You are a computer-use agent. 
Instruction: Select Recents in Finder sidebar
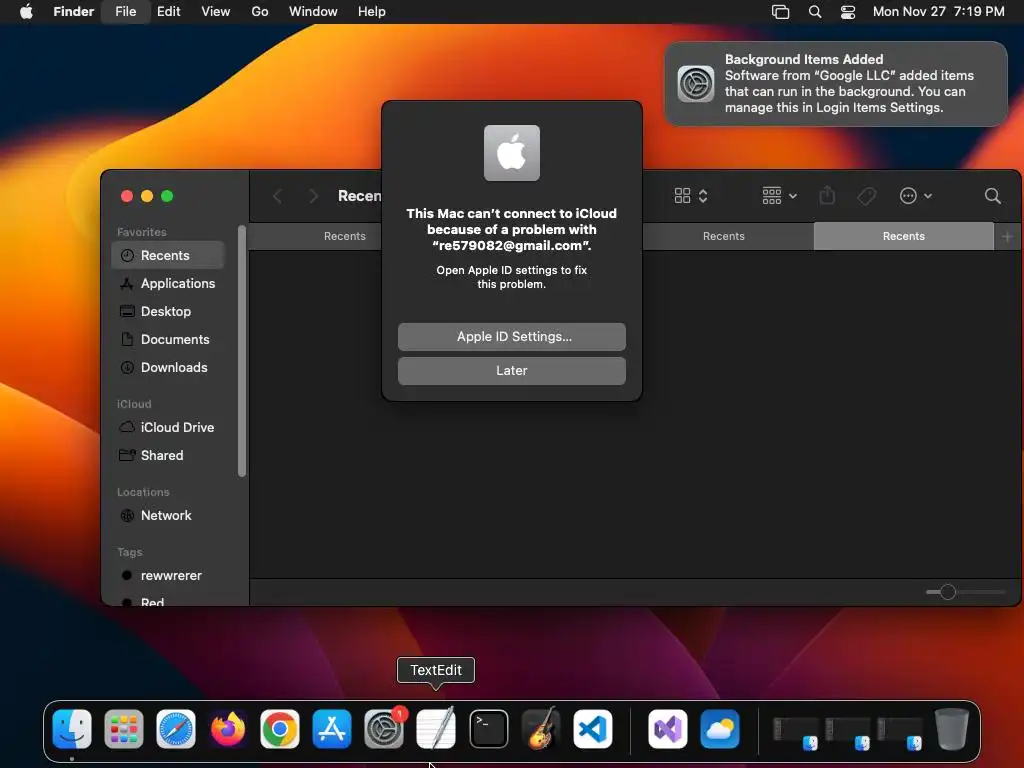point(168,255)
